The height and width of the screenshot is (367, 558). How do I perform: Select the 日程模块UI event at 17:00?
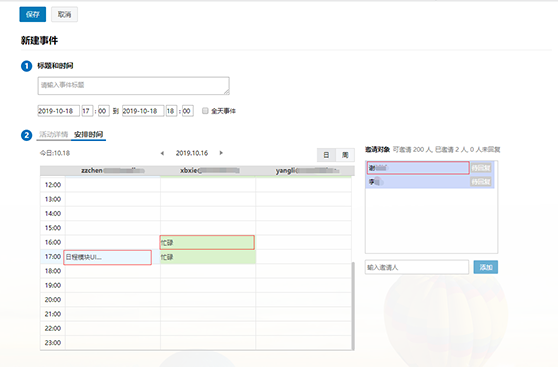[x=107, y=257]
